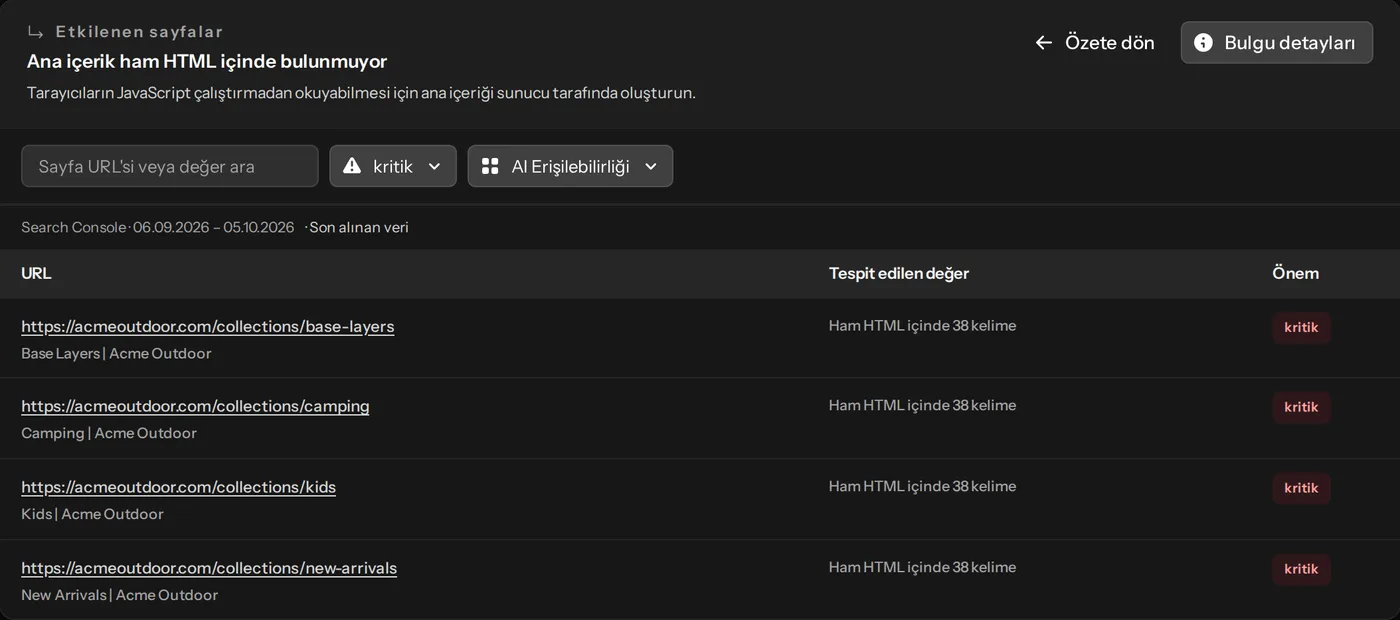Click the detected value in base-layers row
The height and width of the screenshot is (620, 1400).
pyautogui.click(x=922, y=325)
